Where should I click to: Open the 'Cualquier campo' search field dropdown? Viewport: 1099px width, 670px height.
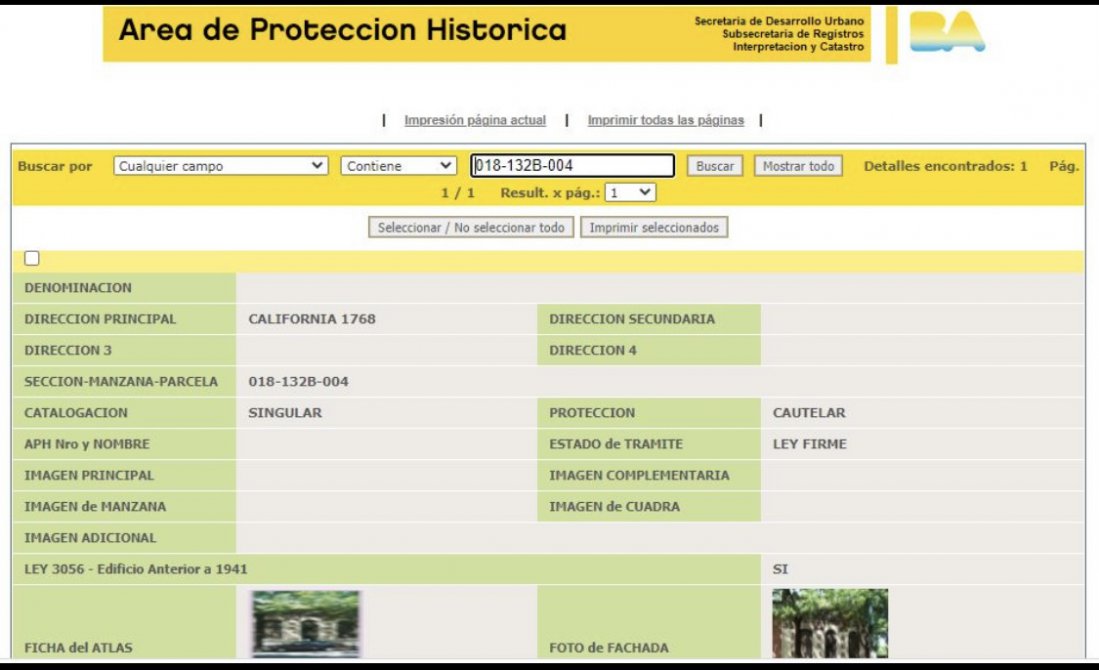click(x=221, y=166)
